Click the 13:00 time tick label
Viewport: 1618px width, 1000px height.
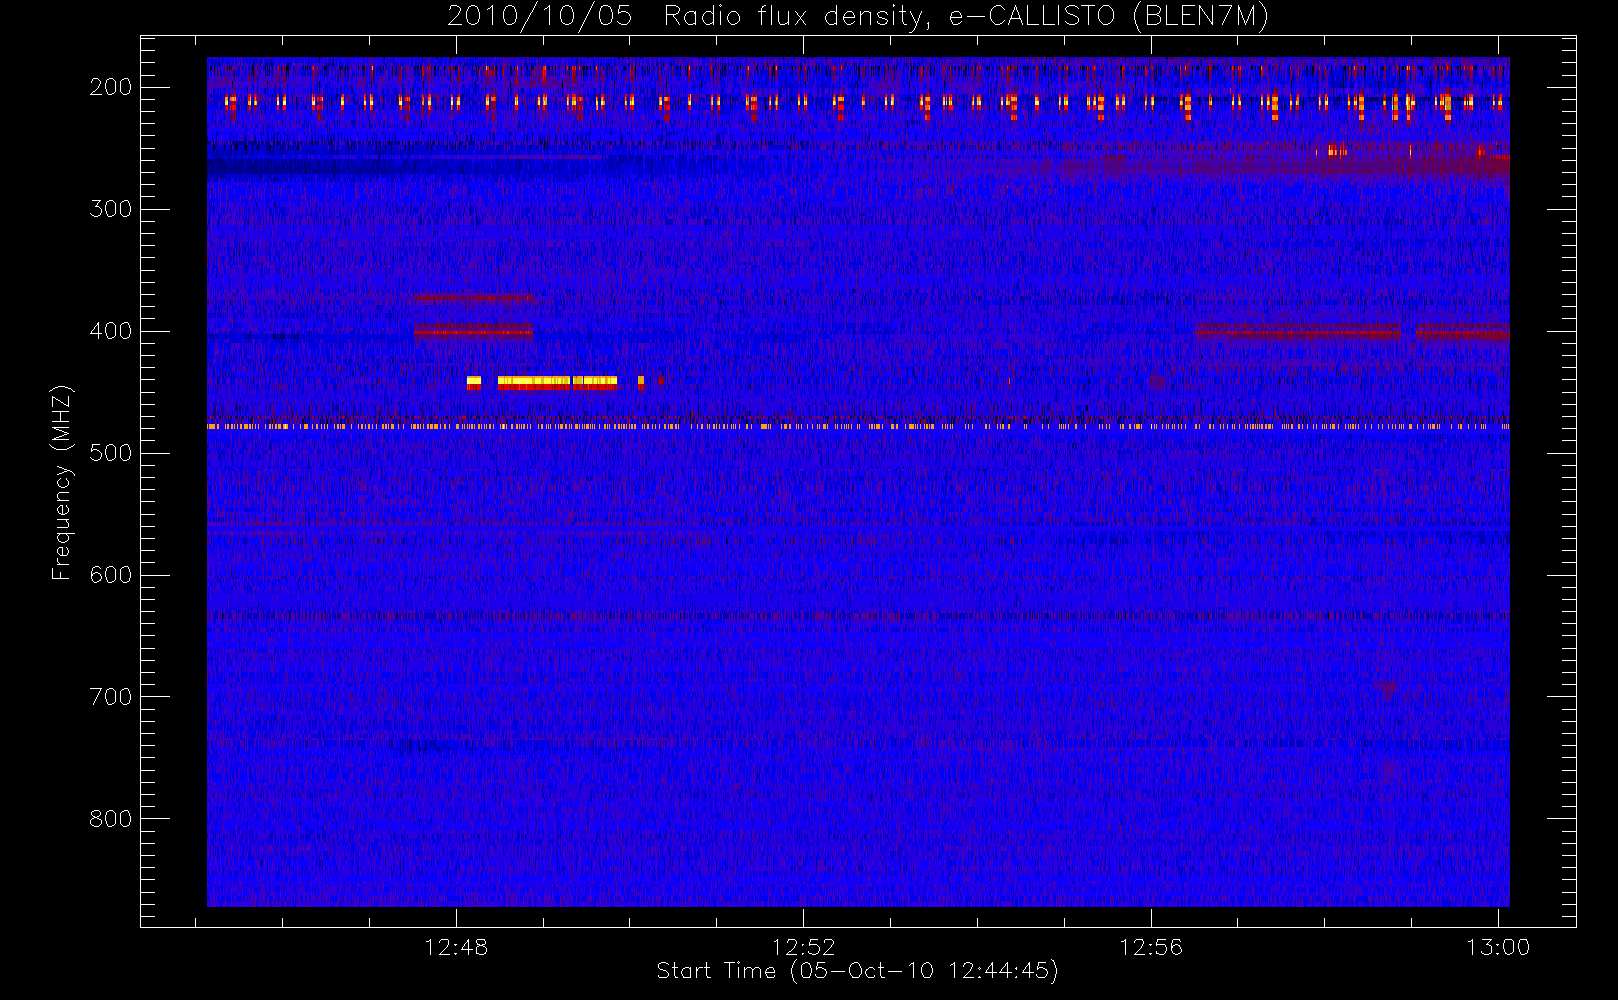pos(1498,947)
